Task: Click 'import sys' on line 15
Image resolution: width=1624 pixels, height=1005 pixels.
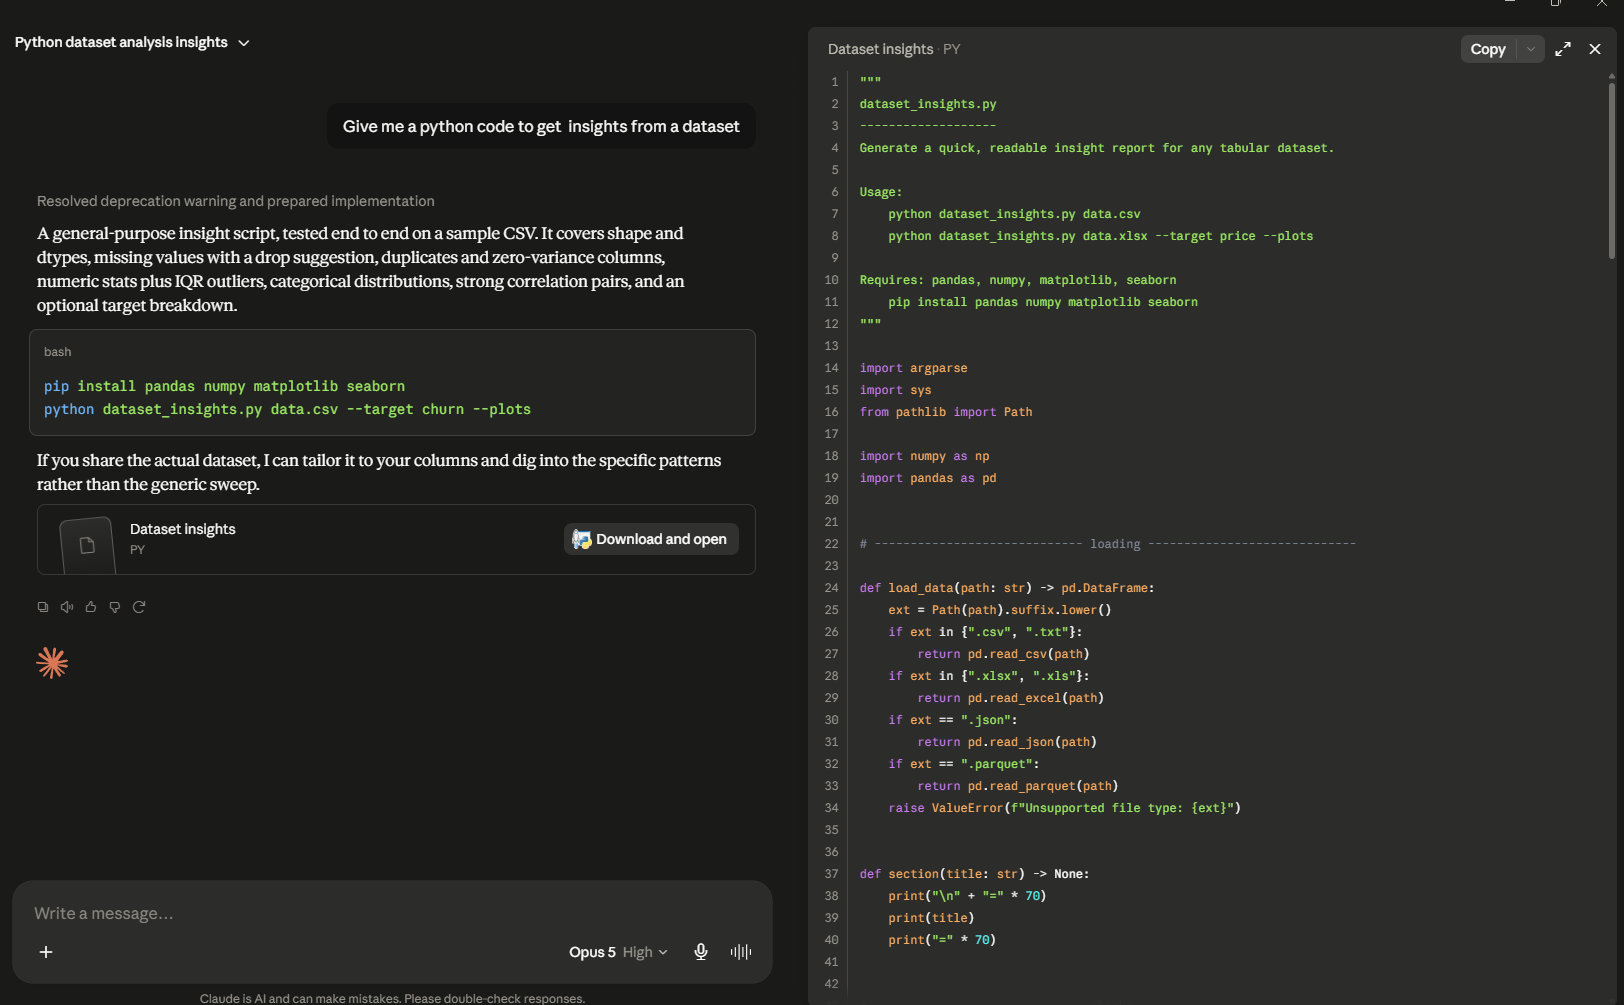Action: [x=895, y=390]
